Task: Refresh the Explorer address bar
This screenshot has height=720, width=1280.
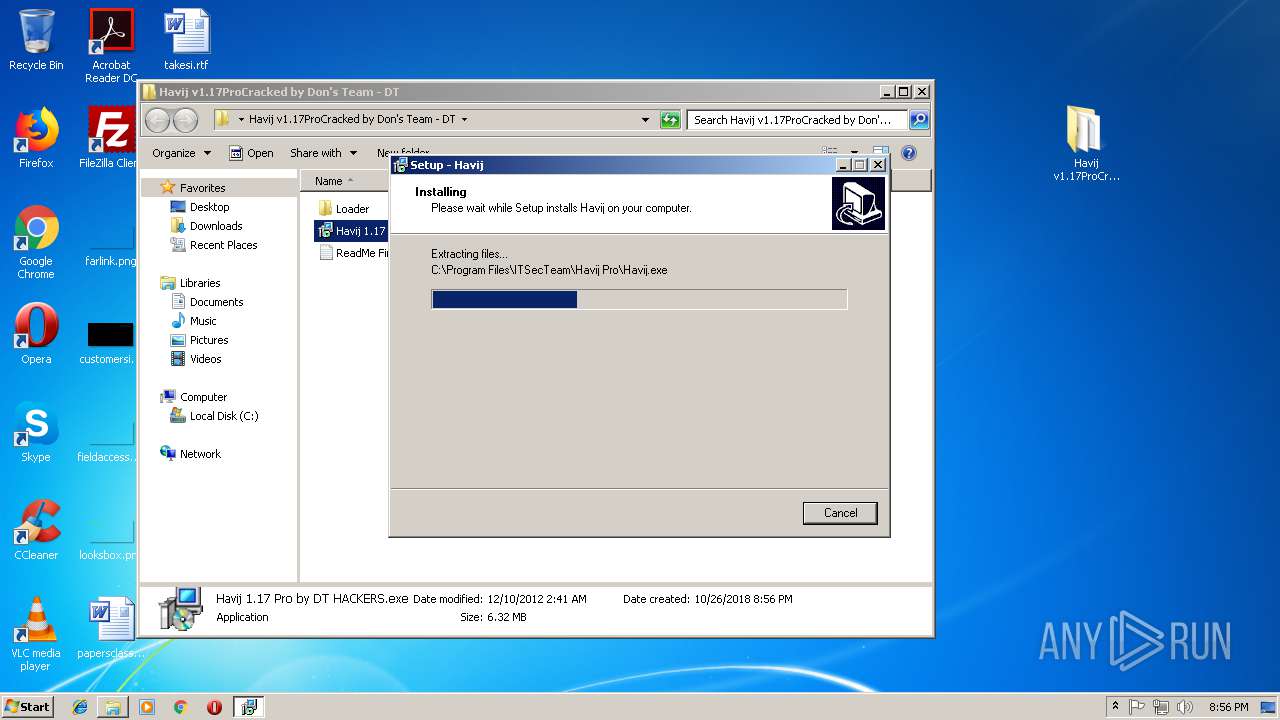Action: pyautogui.click(x=670, y=120)
